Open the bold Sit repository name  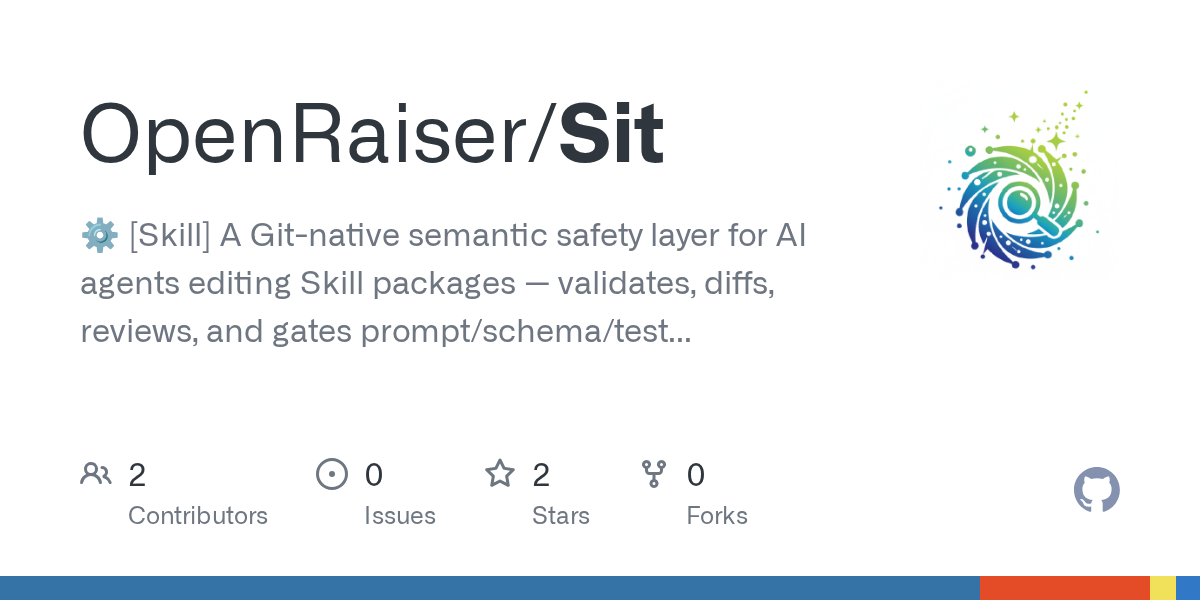pyautogui.click(x=611, y=134)
